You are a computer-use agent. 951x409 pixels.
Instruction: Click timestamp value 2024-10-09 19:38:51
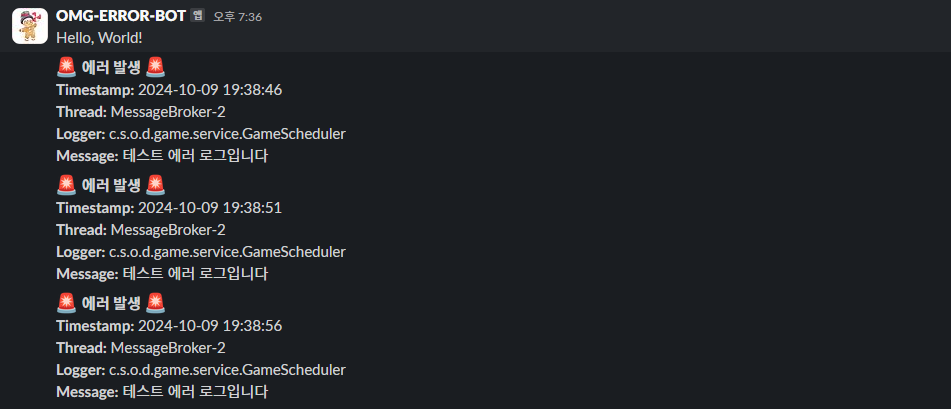(x=210, y=208)
